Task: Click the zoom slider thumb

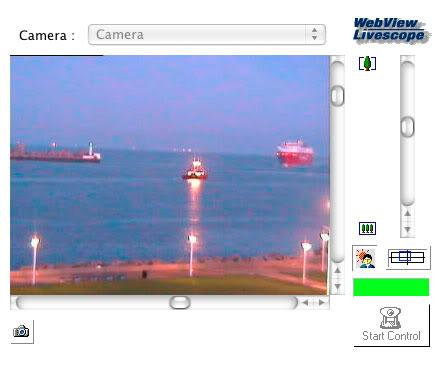Action: pyautogui.click(x=407, y=127)
